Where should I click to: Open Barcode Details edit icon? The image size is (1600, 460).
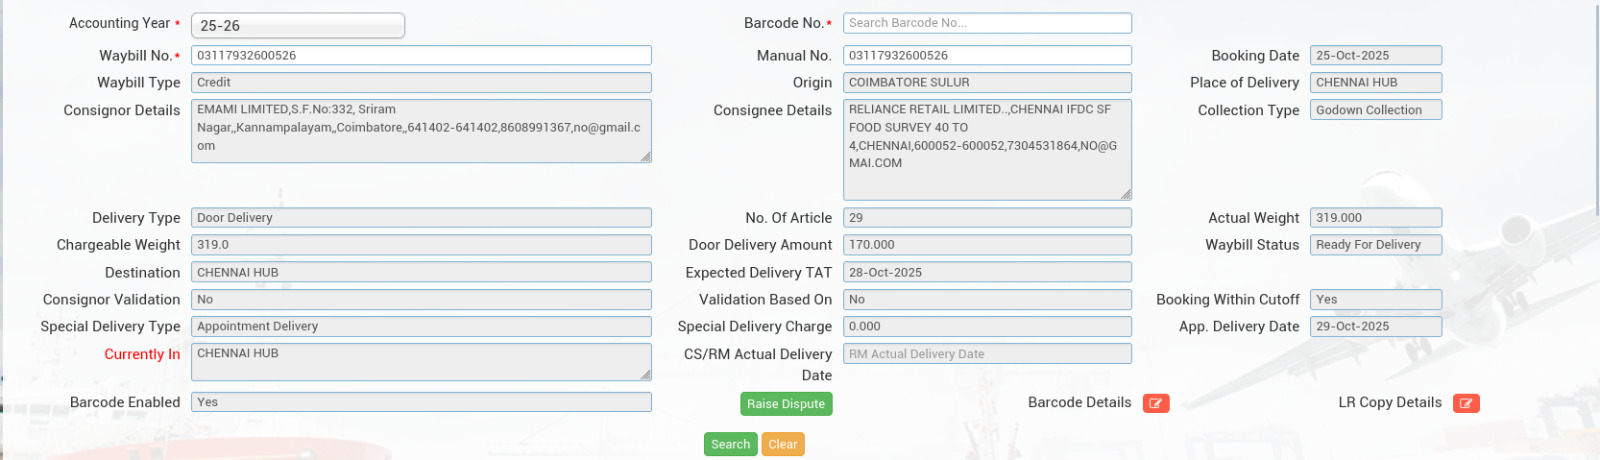pos(1156,403)
